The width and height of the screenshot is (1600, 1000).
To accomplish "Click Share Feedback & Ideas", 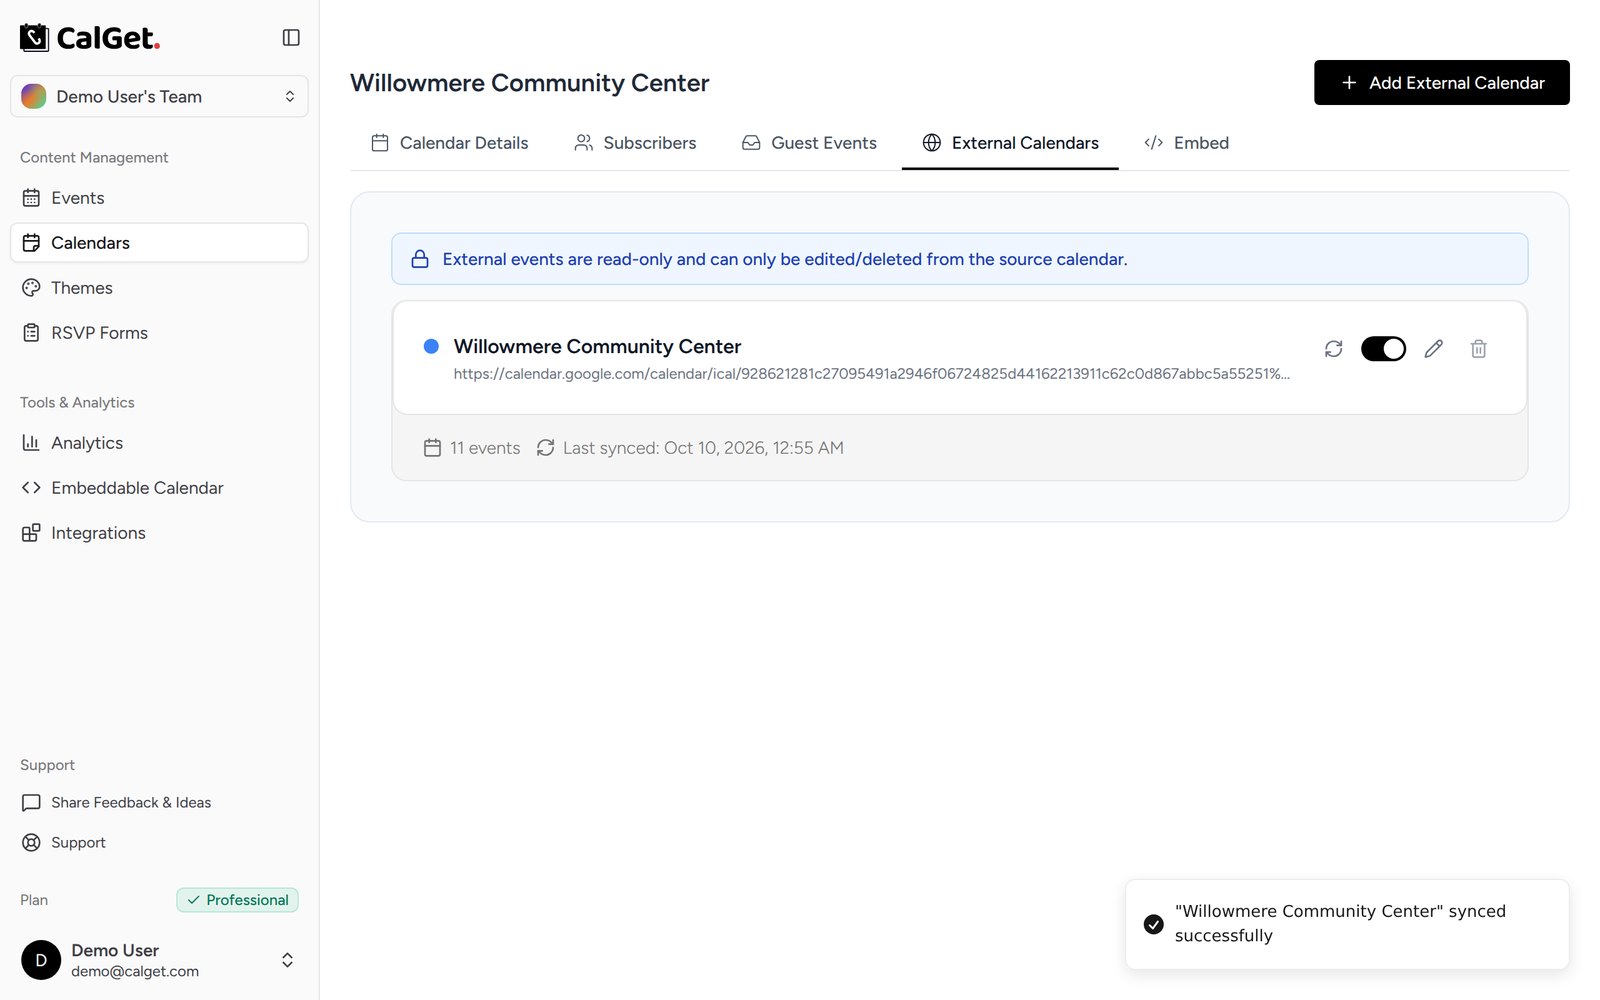I will tap(159, 802).
